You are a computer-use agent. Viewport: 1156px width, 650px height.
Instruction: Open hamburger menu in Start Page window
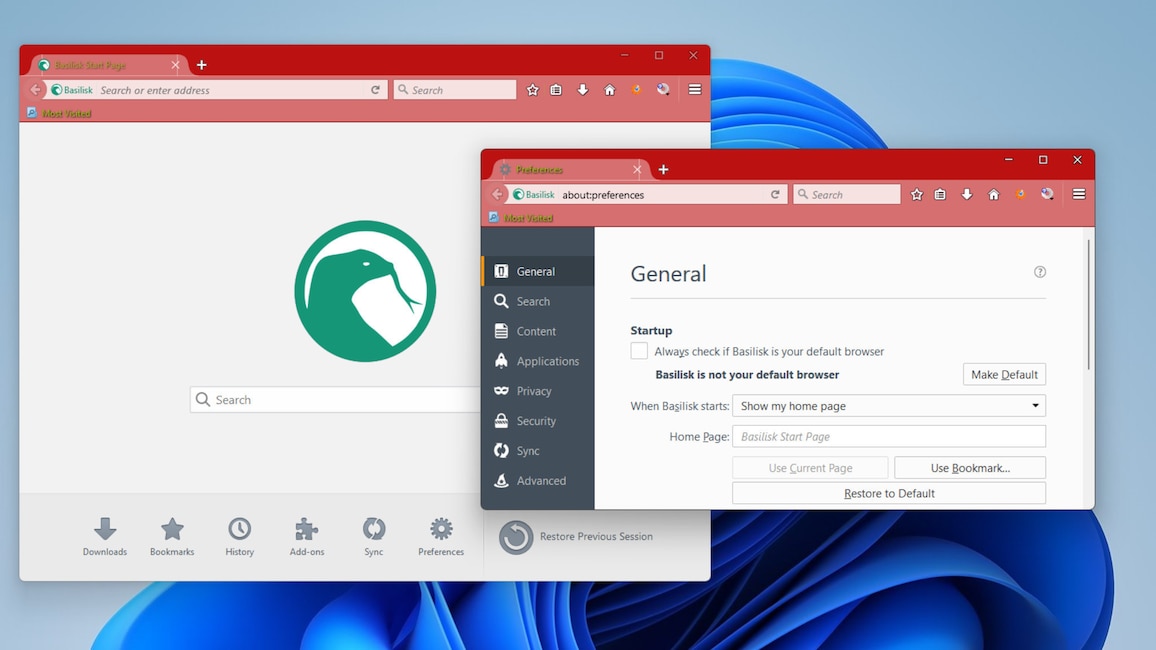coord(694,90)
